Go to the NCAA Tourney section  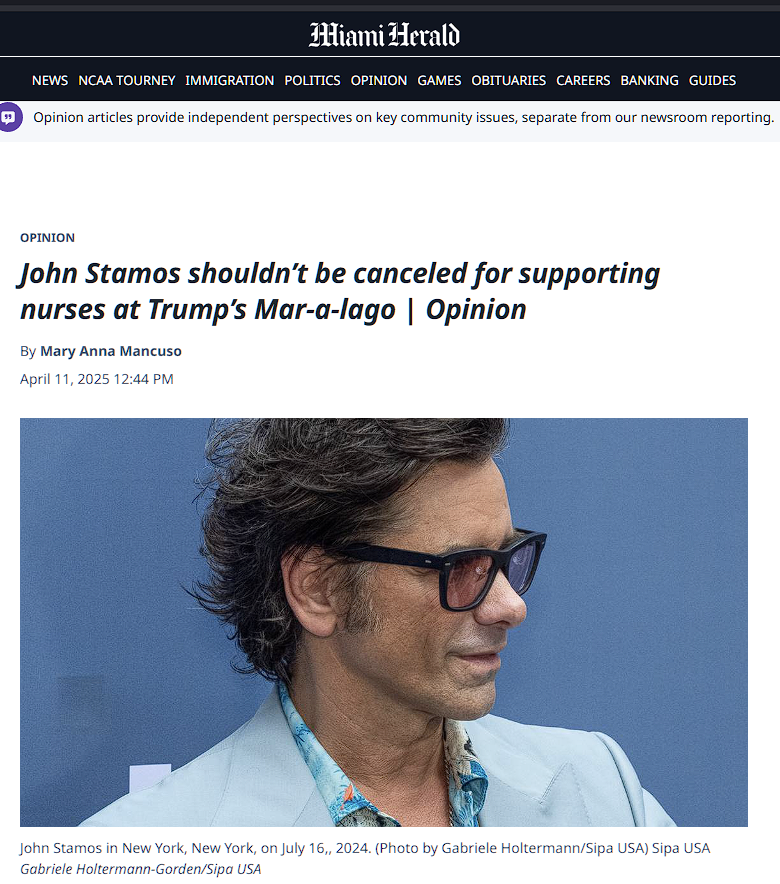click(126, 81)
